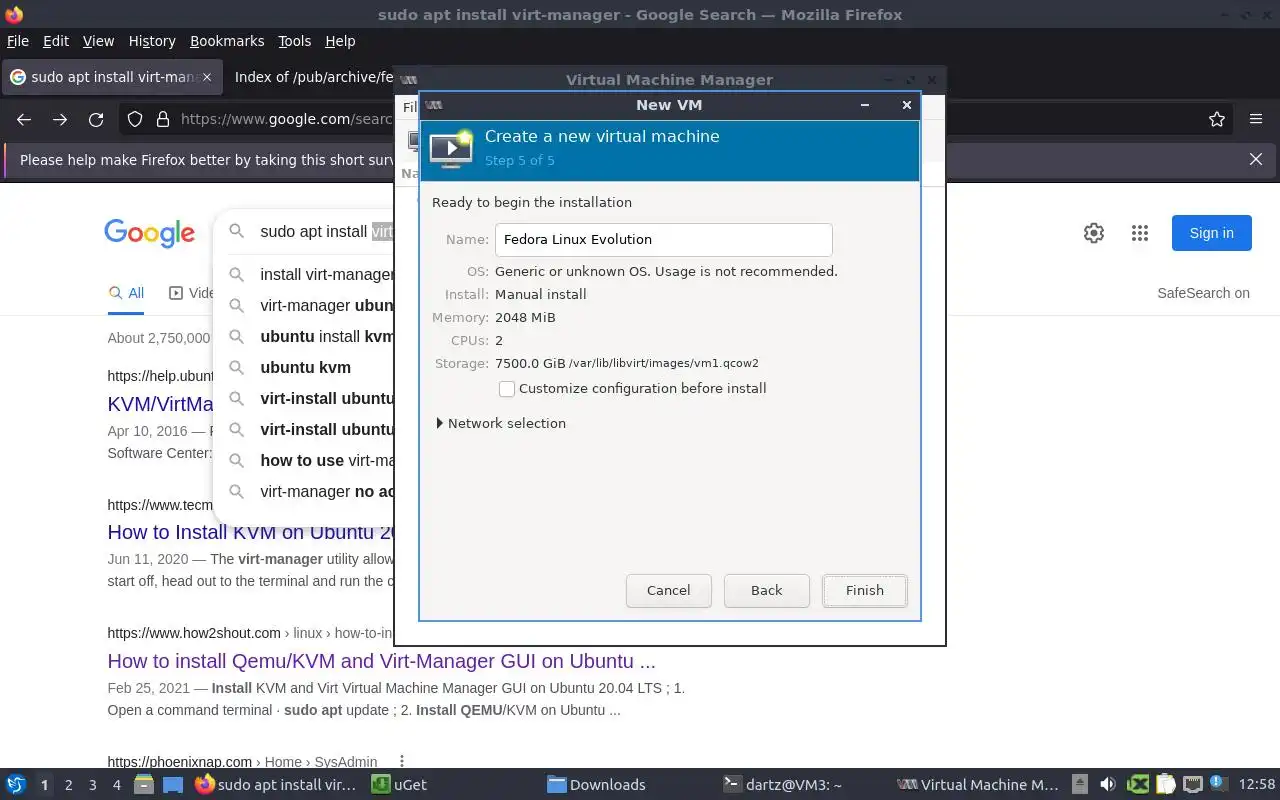The image size is (1280, 800).
Task: Click the clipboard tray icon
Action: click(1165, 784)
